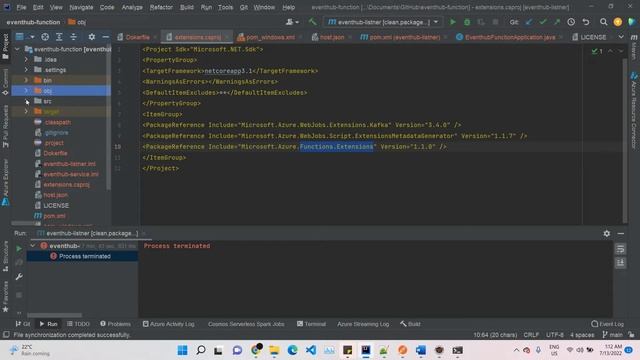640x360 pixels.
Task: Open the user account icon in toolbar
Action: (x=292, y=22)
